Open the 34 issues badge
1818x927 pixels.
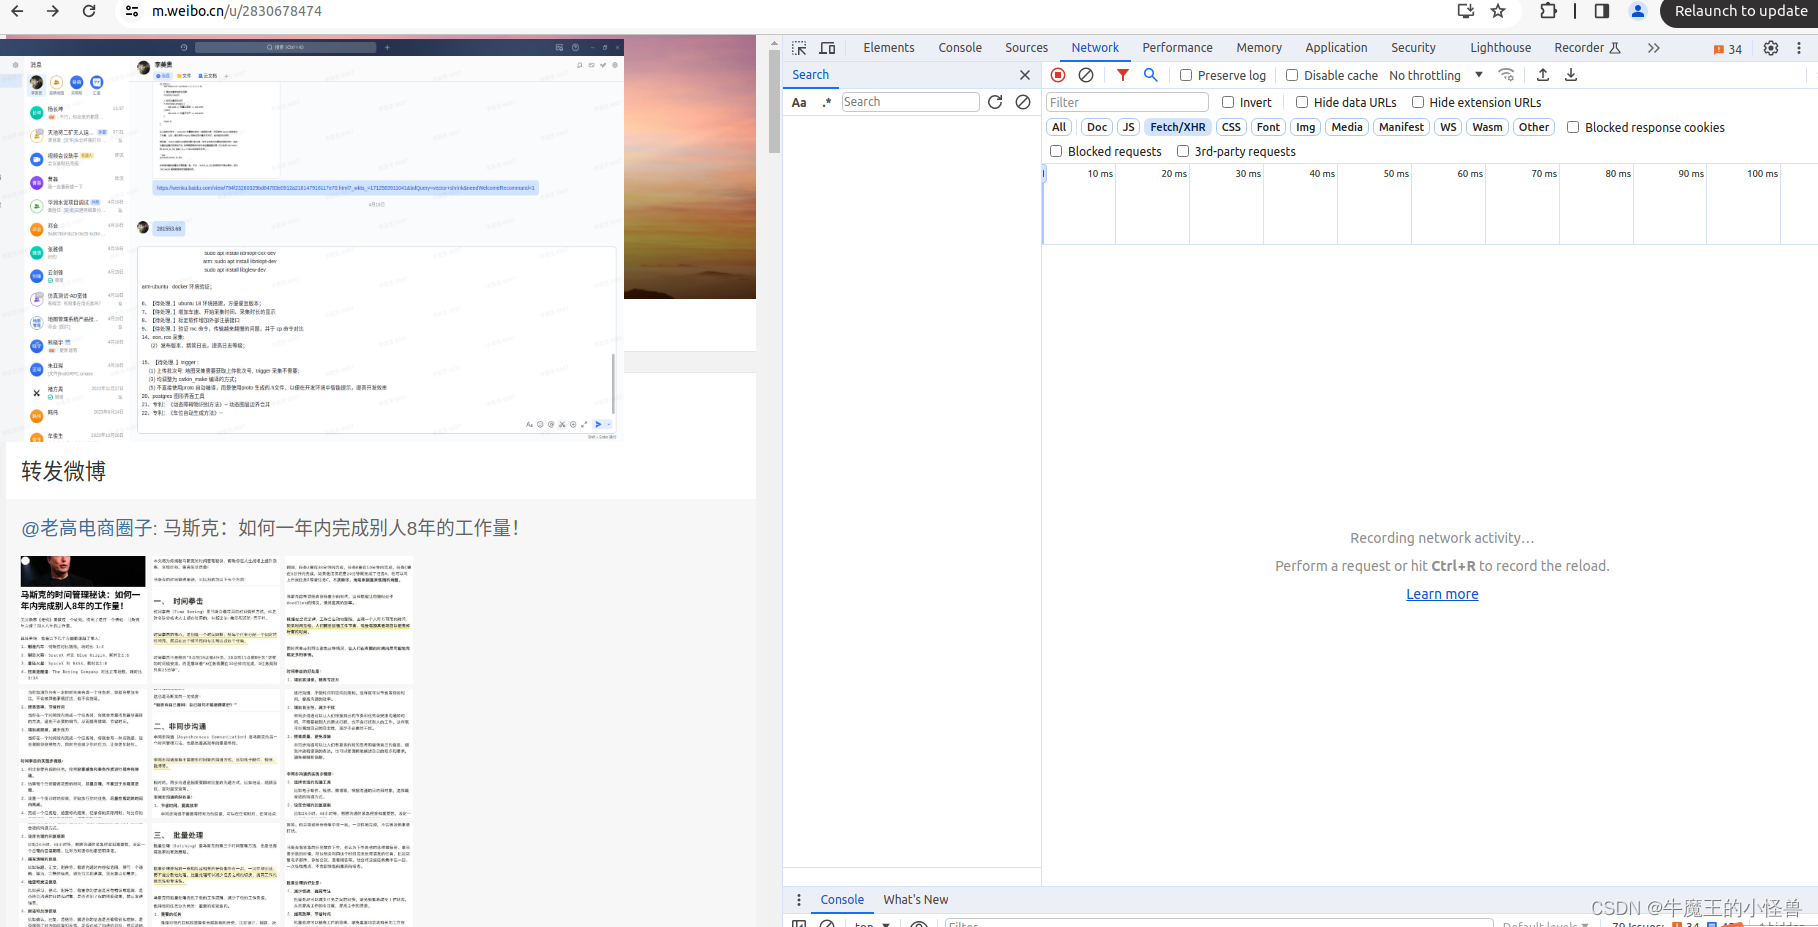(1728, 49)
